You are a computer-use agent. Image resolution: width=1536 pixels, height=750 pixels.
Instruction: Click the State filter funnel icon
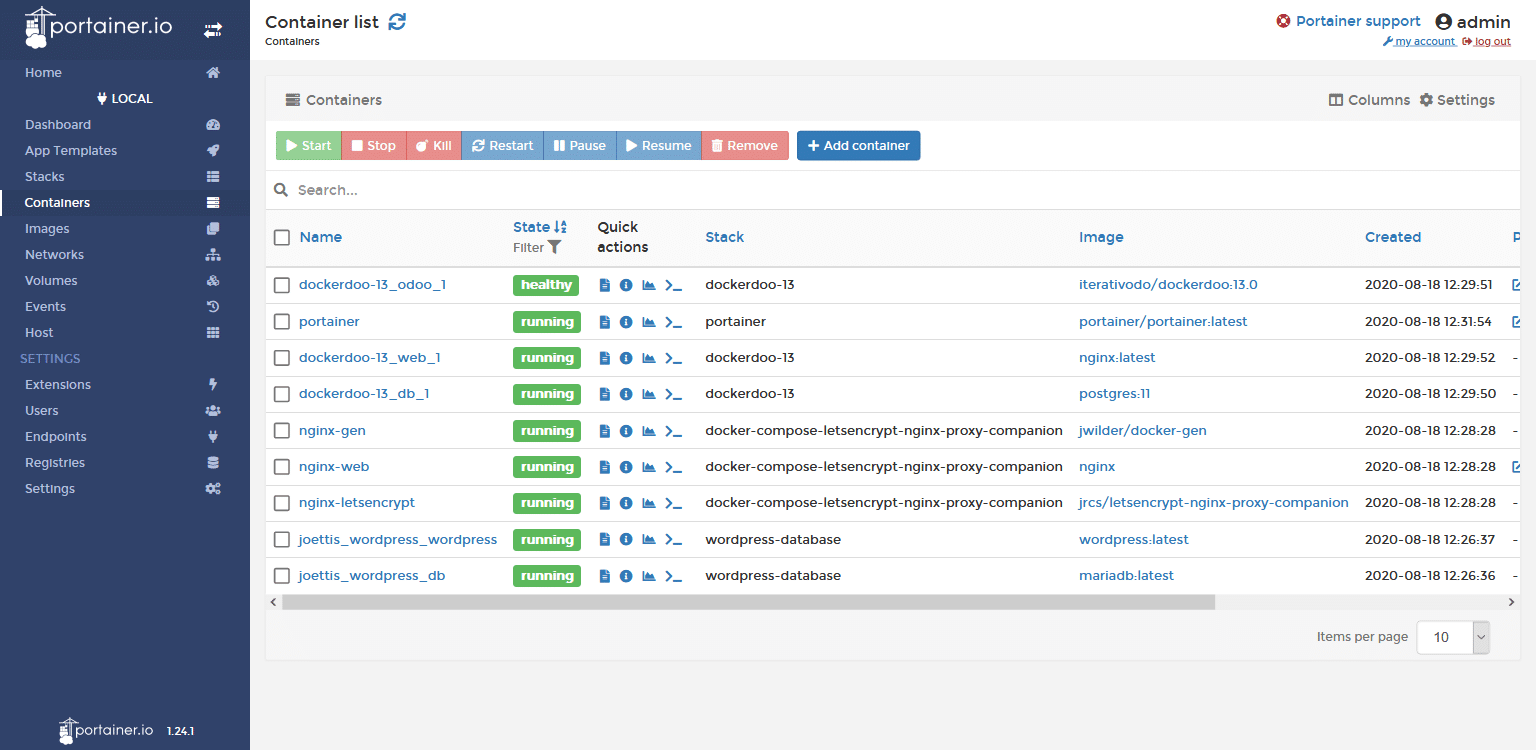pos(555,247)
